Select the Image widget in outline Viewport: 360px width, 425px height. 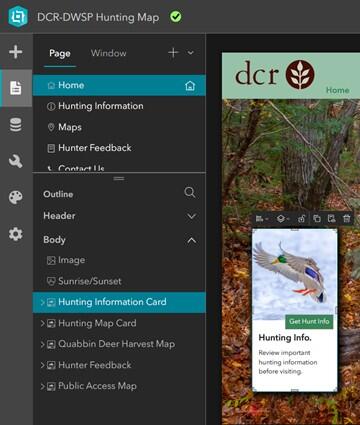pyautogui.click(x=119, y=260)
